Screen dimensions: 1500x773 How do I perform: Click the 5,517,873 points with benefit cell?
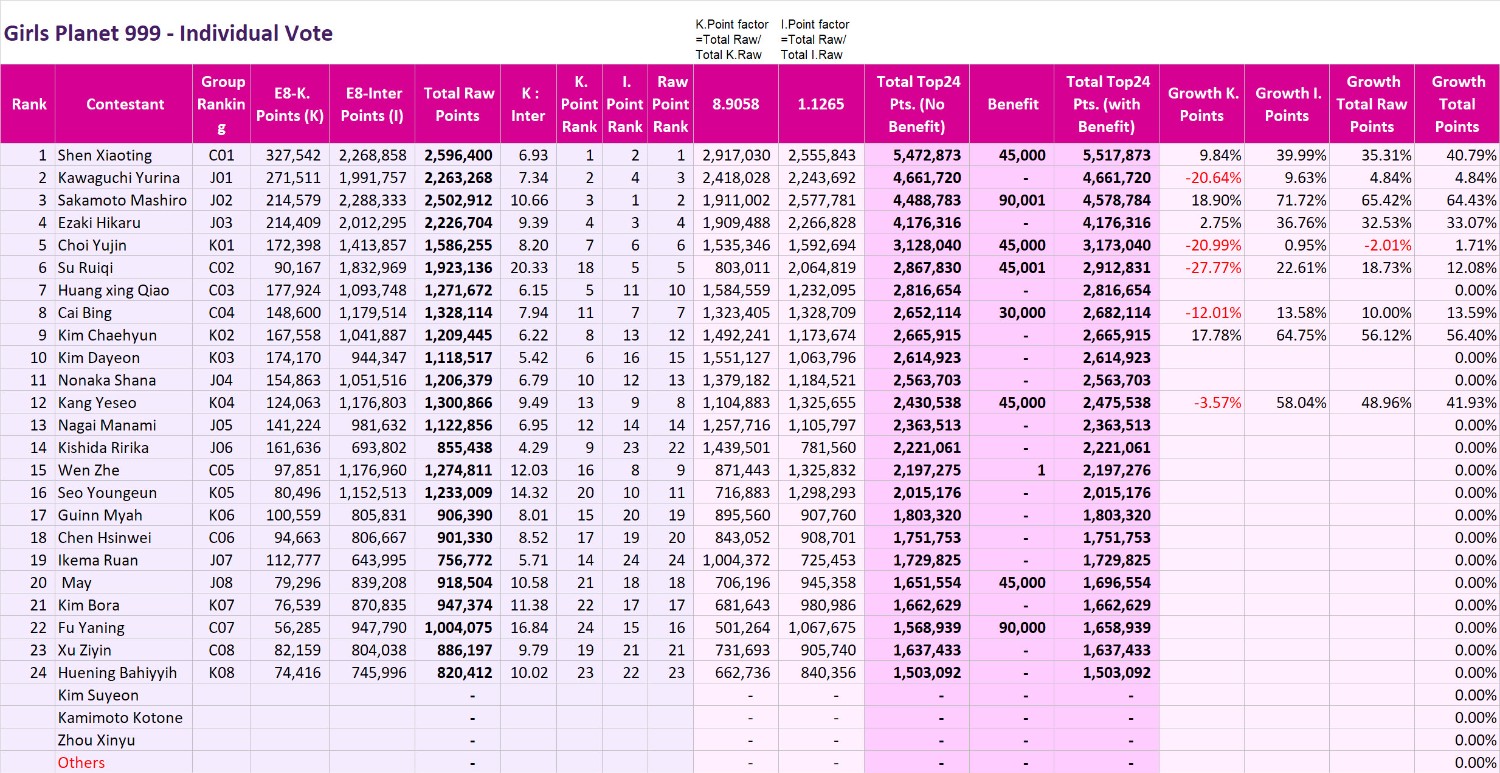[x=1106, y=155]
